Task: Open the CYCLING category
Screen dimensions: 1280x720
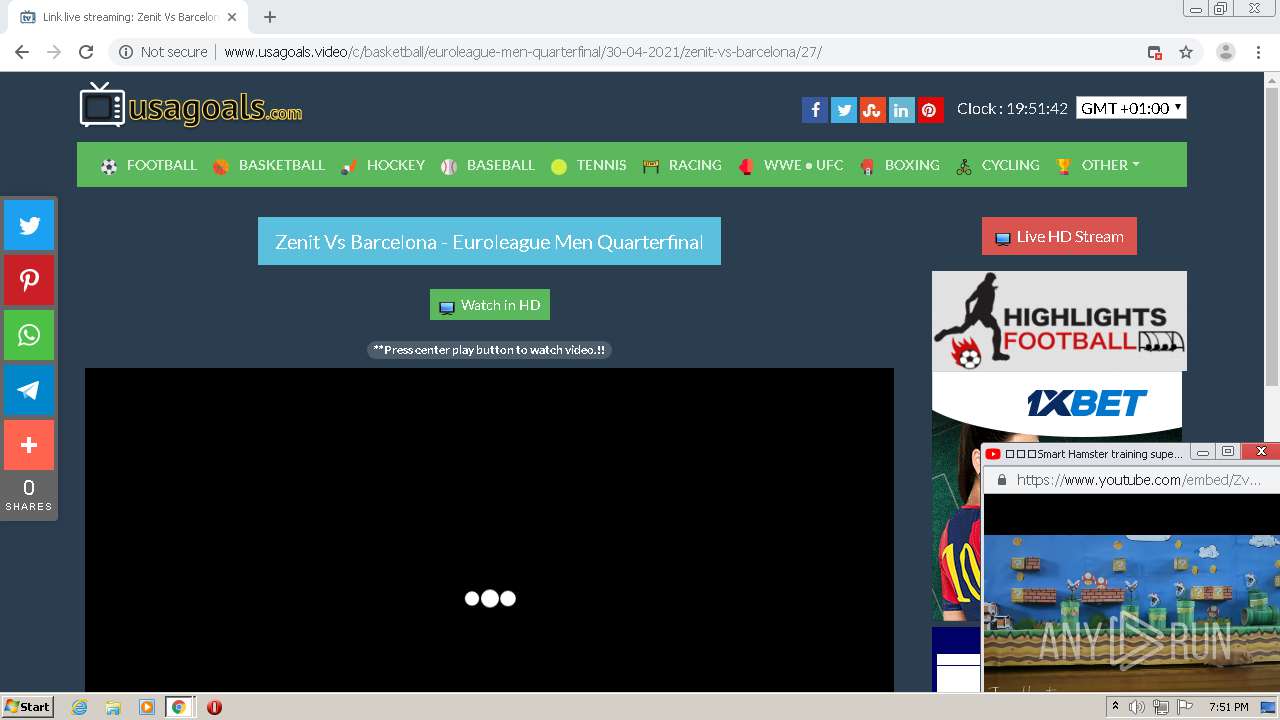Action: click(998, 165)
